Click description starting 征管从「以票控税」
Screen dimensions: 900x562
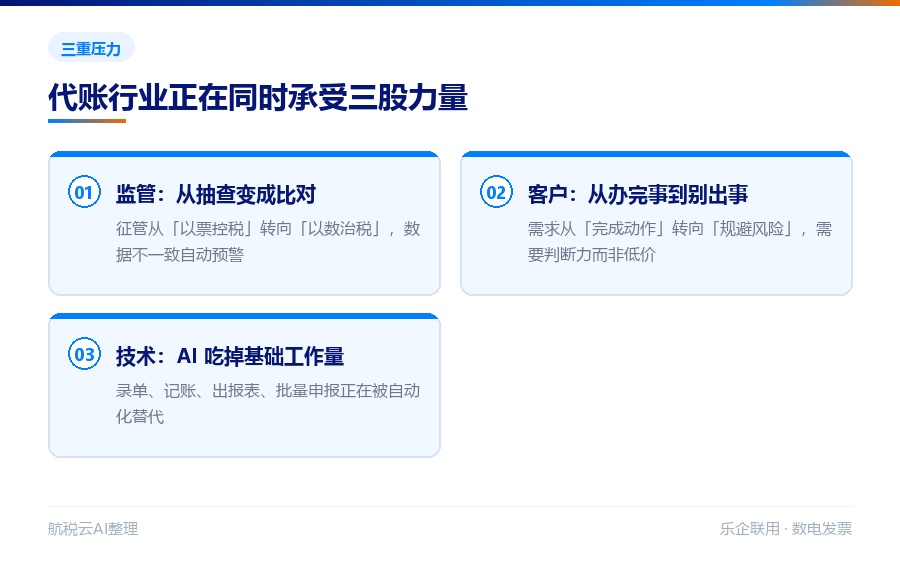268,242
